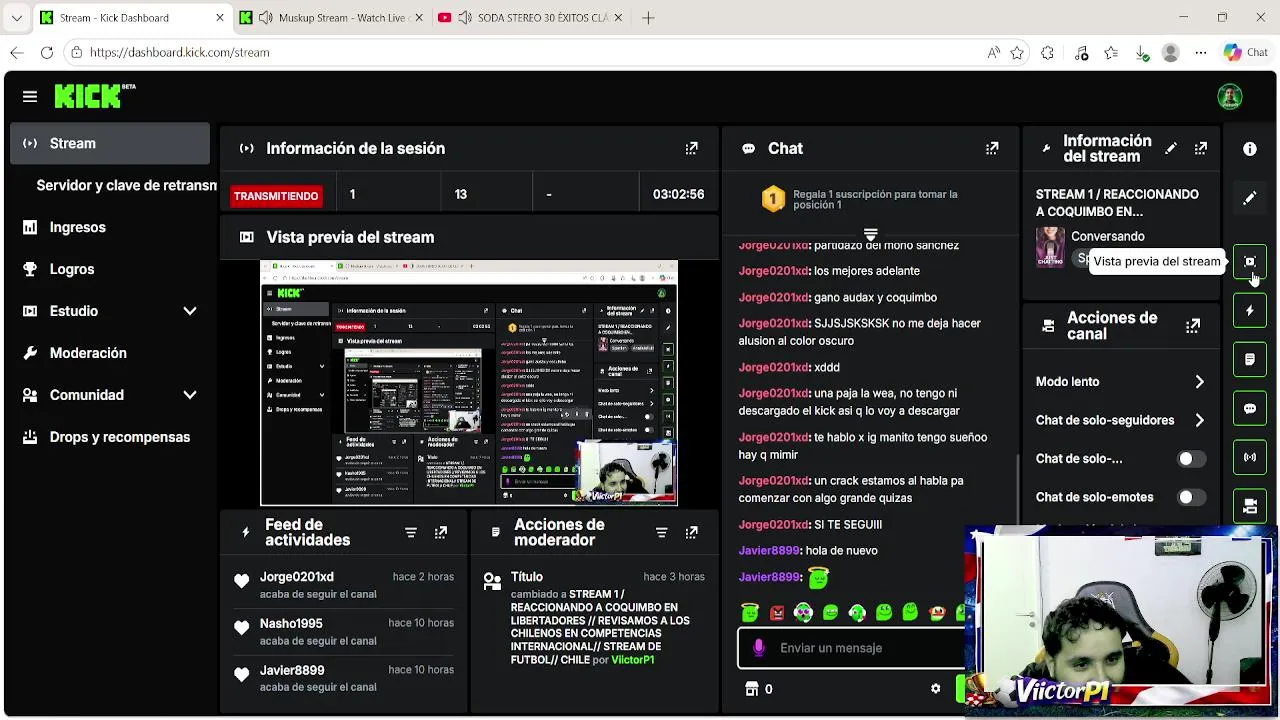Collapse the gift subscription banner in chat
This screenshot has height=720, width=1280.
tap(870, 235)
